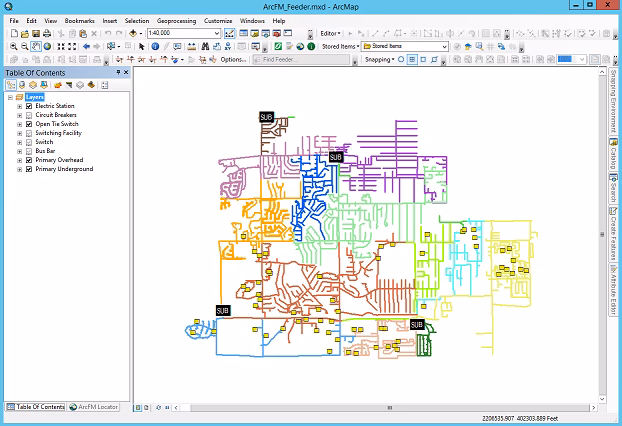Uncheck the Electric Station layer

(29, 106)
